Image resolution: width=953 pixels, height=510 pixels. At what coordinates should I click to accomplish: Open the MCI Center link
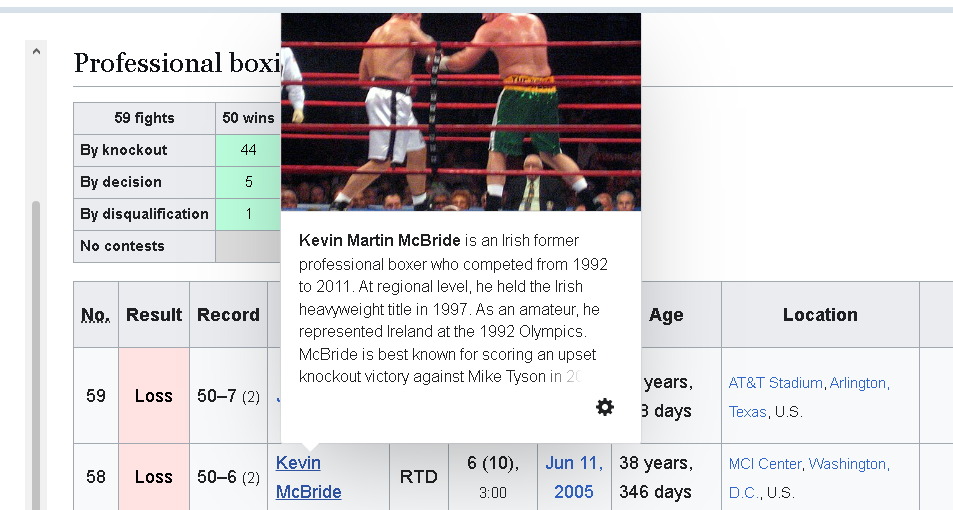[765, 464]
